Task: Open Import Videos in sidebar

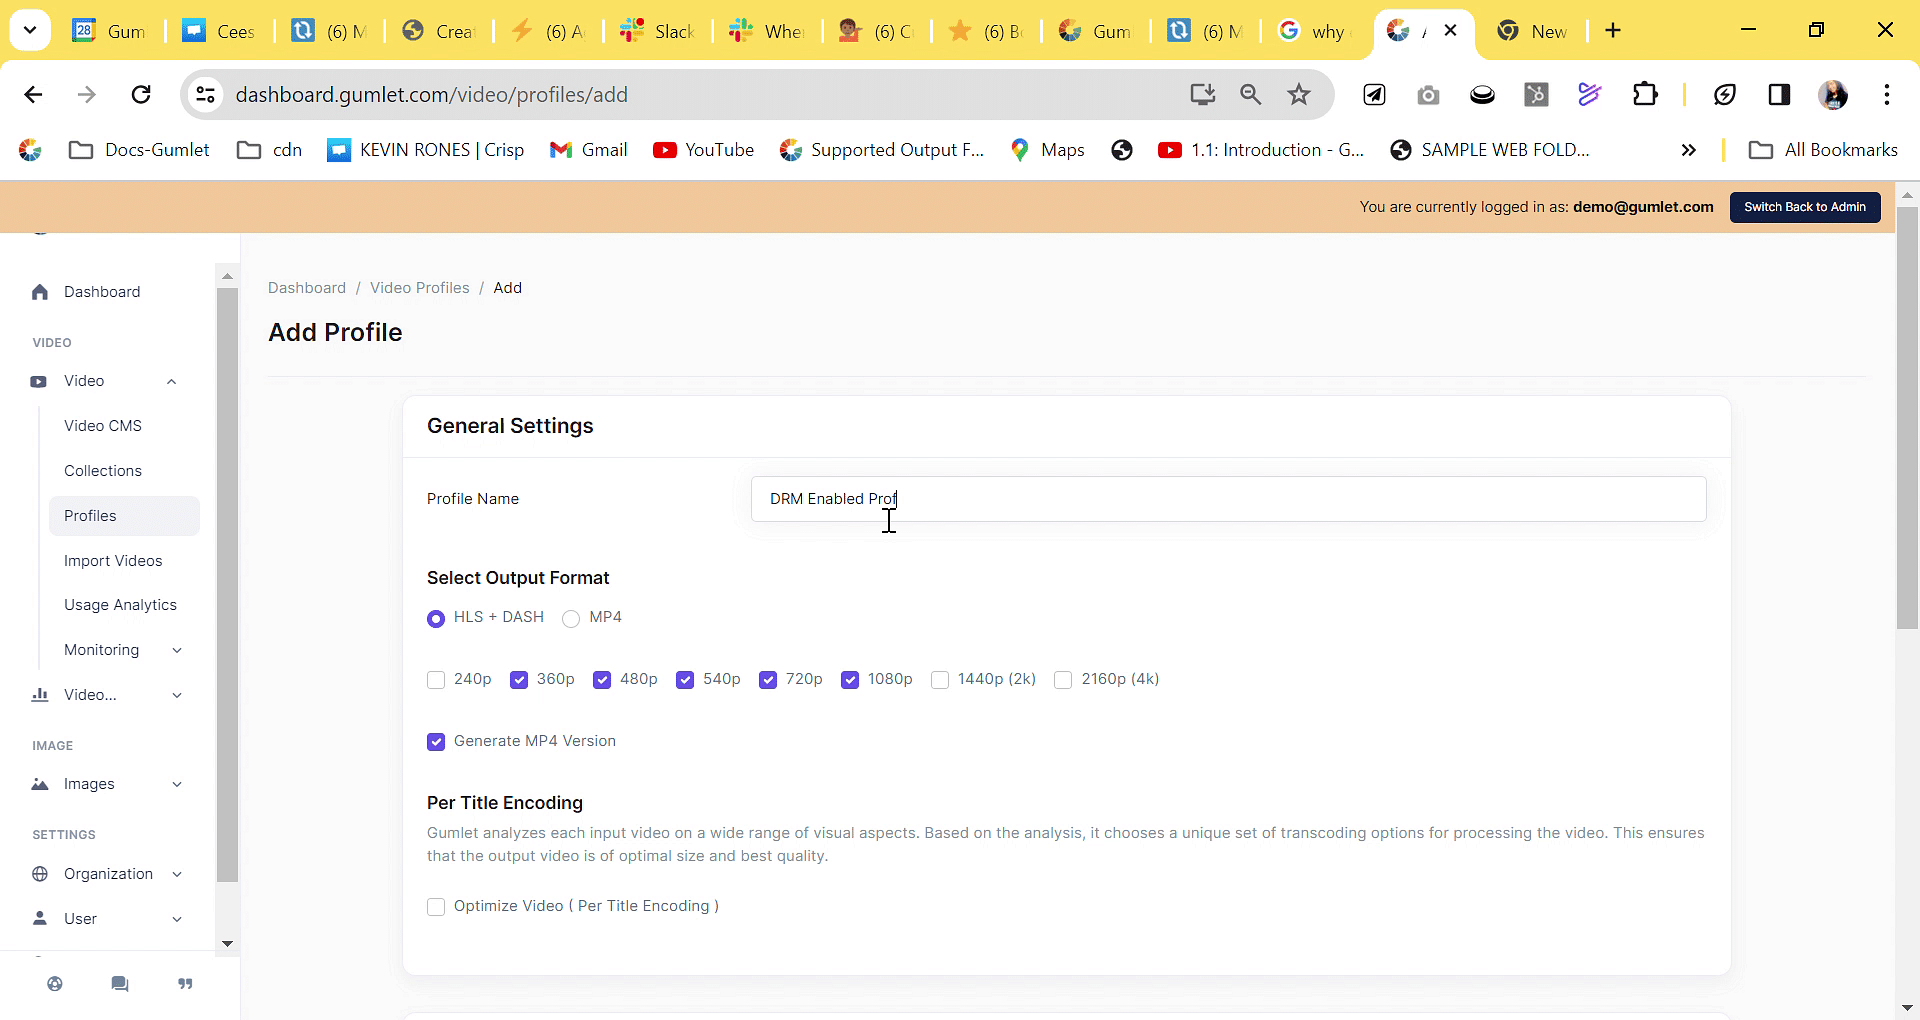Action: coord(113,561)
